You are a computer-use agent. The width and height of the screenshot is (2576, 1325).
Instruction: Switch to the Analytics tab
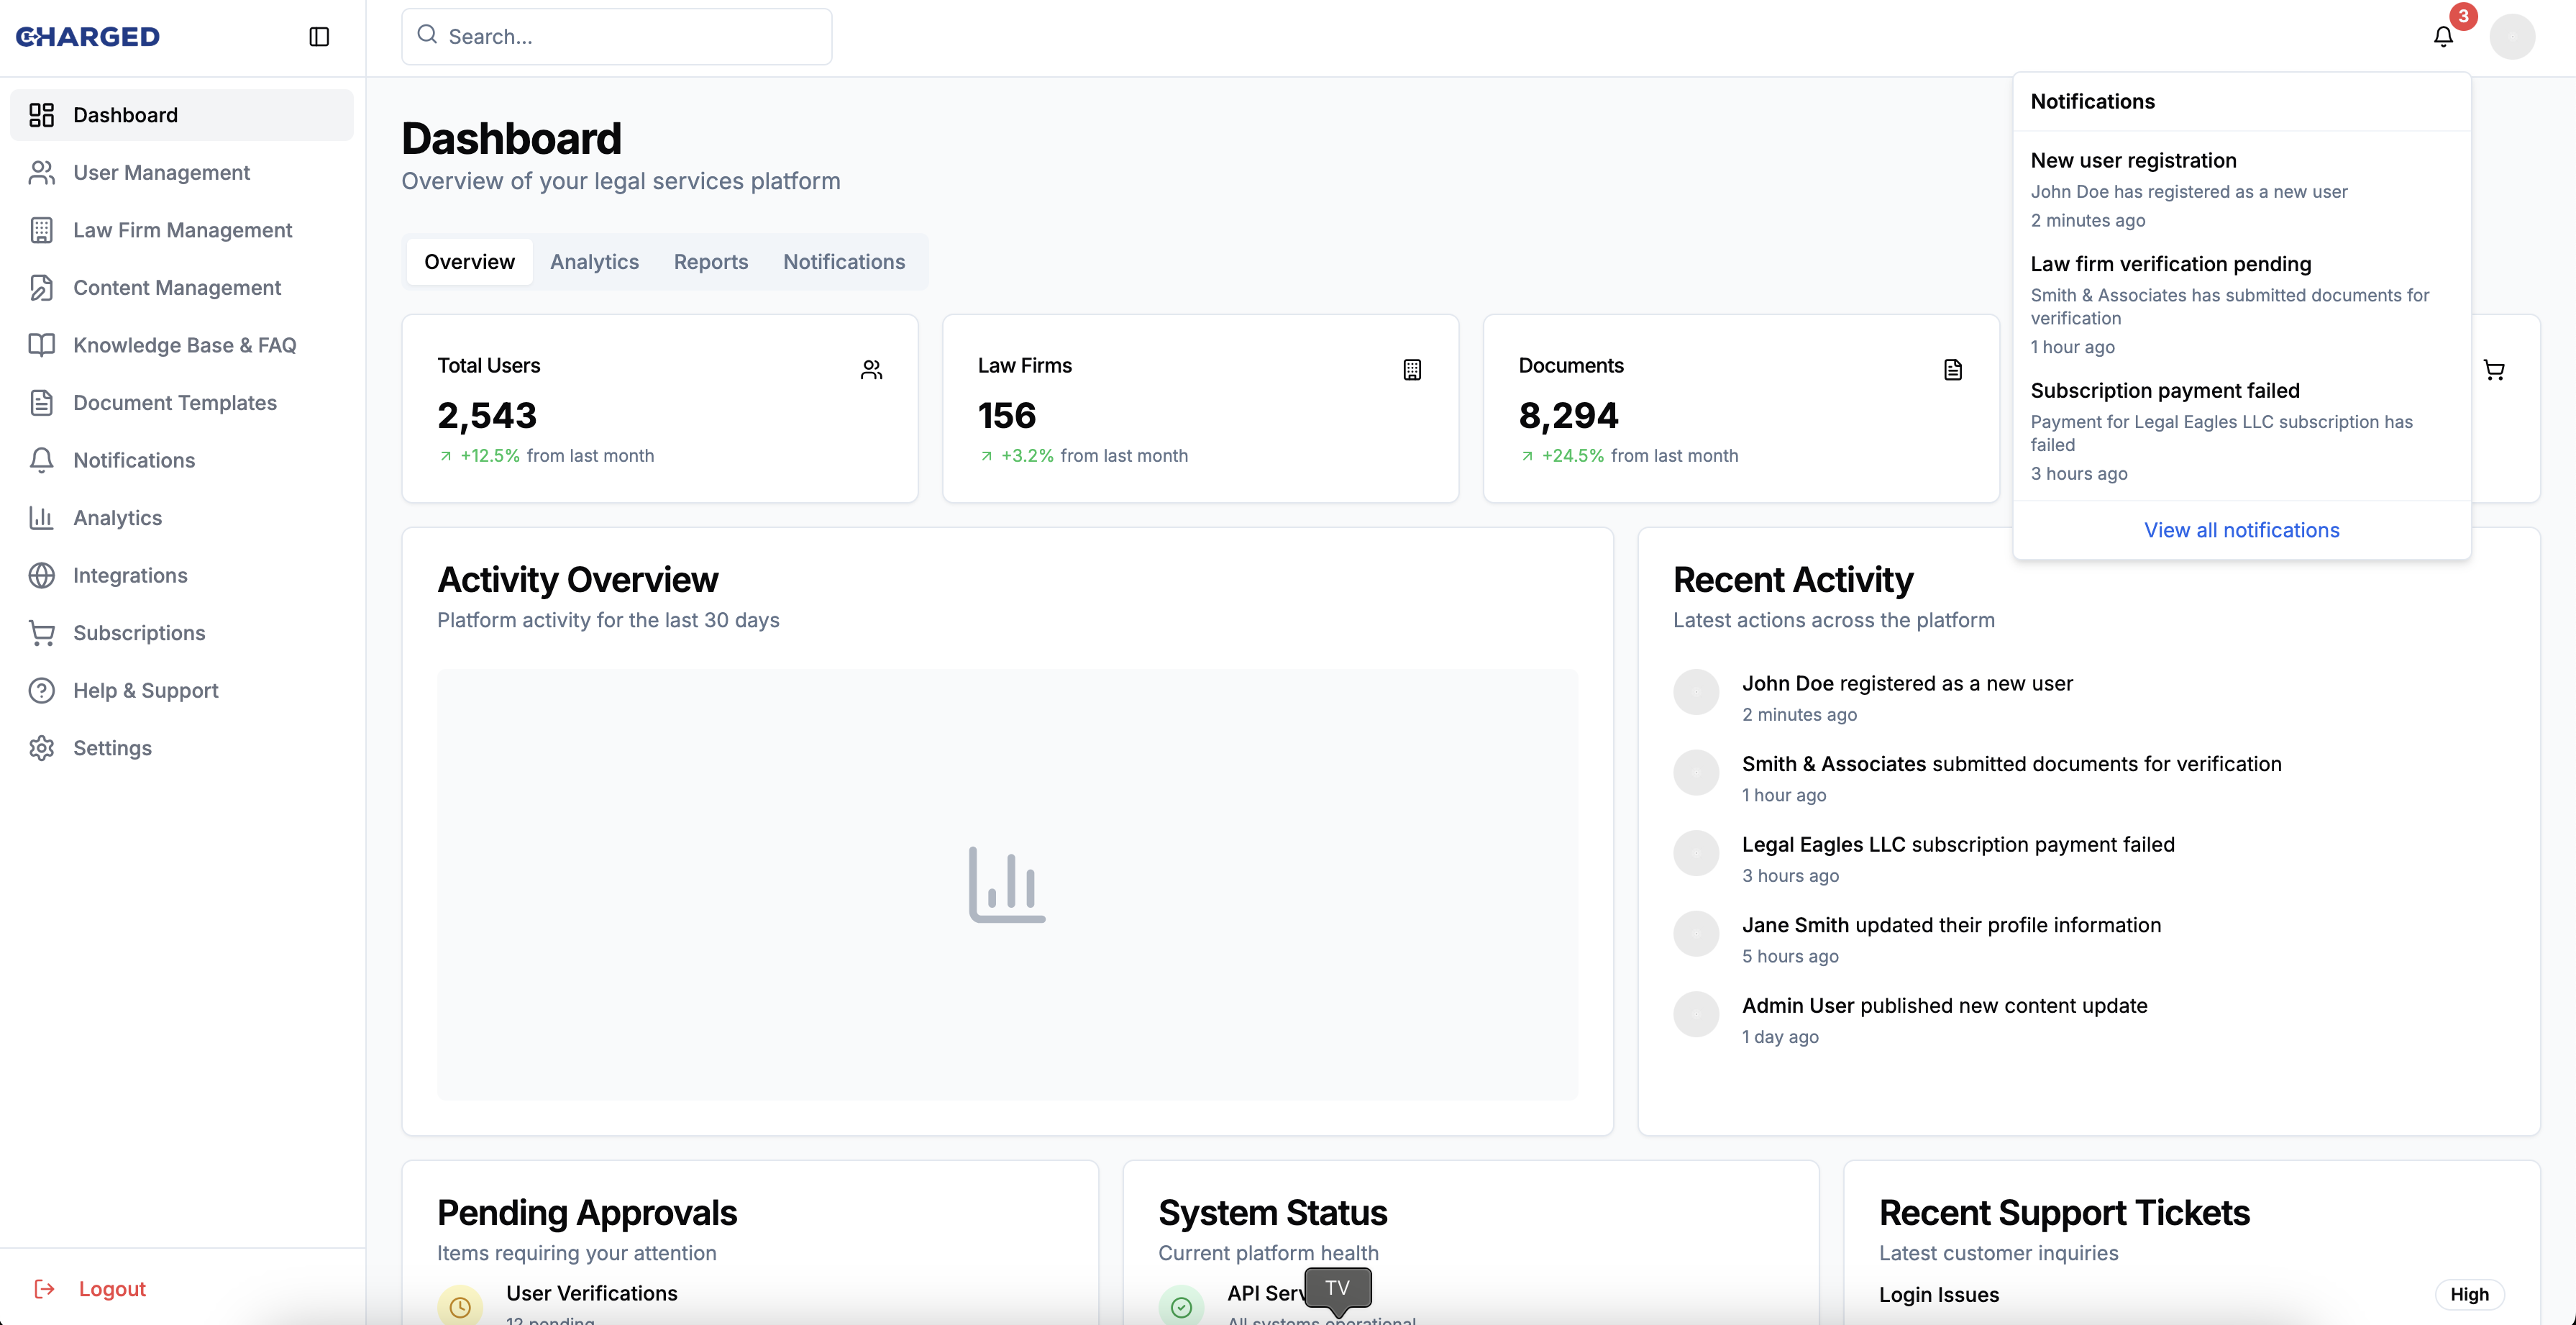pyautogui.click(x=594, y=262)
